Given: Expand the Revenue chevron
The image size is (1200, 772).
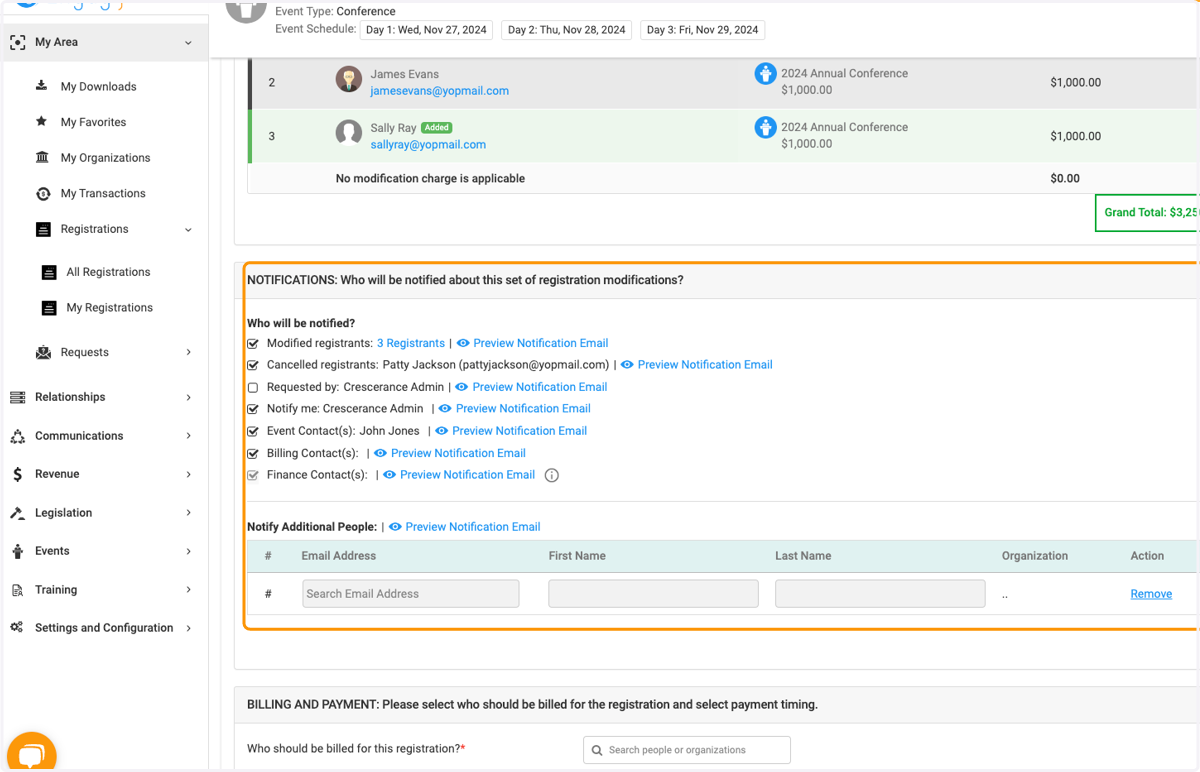Looking at the screenshot, I should [189, 474].
